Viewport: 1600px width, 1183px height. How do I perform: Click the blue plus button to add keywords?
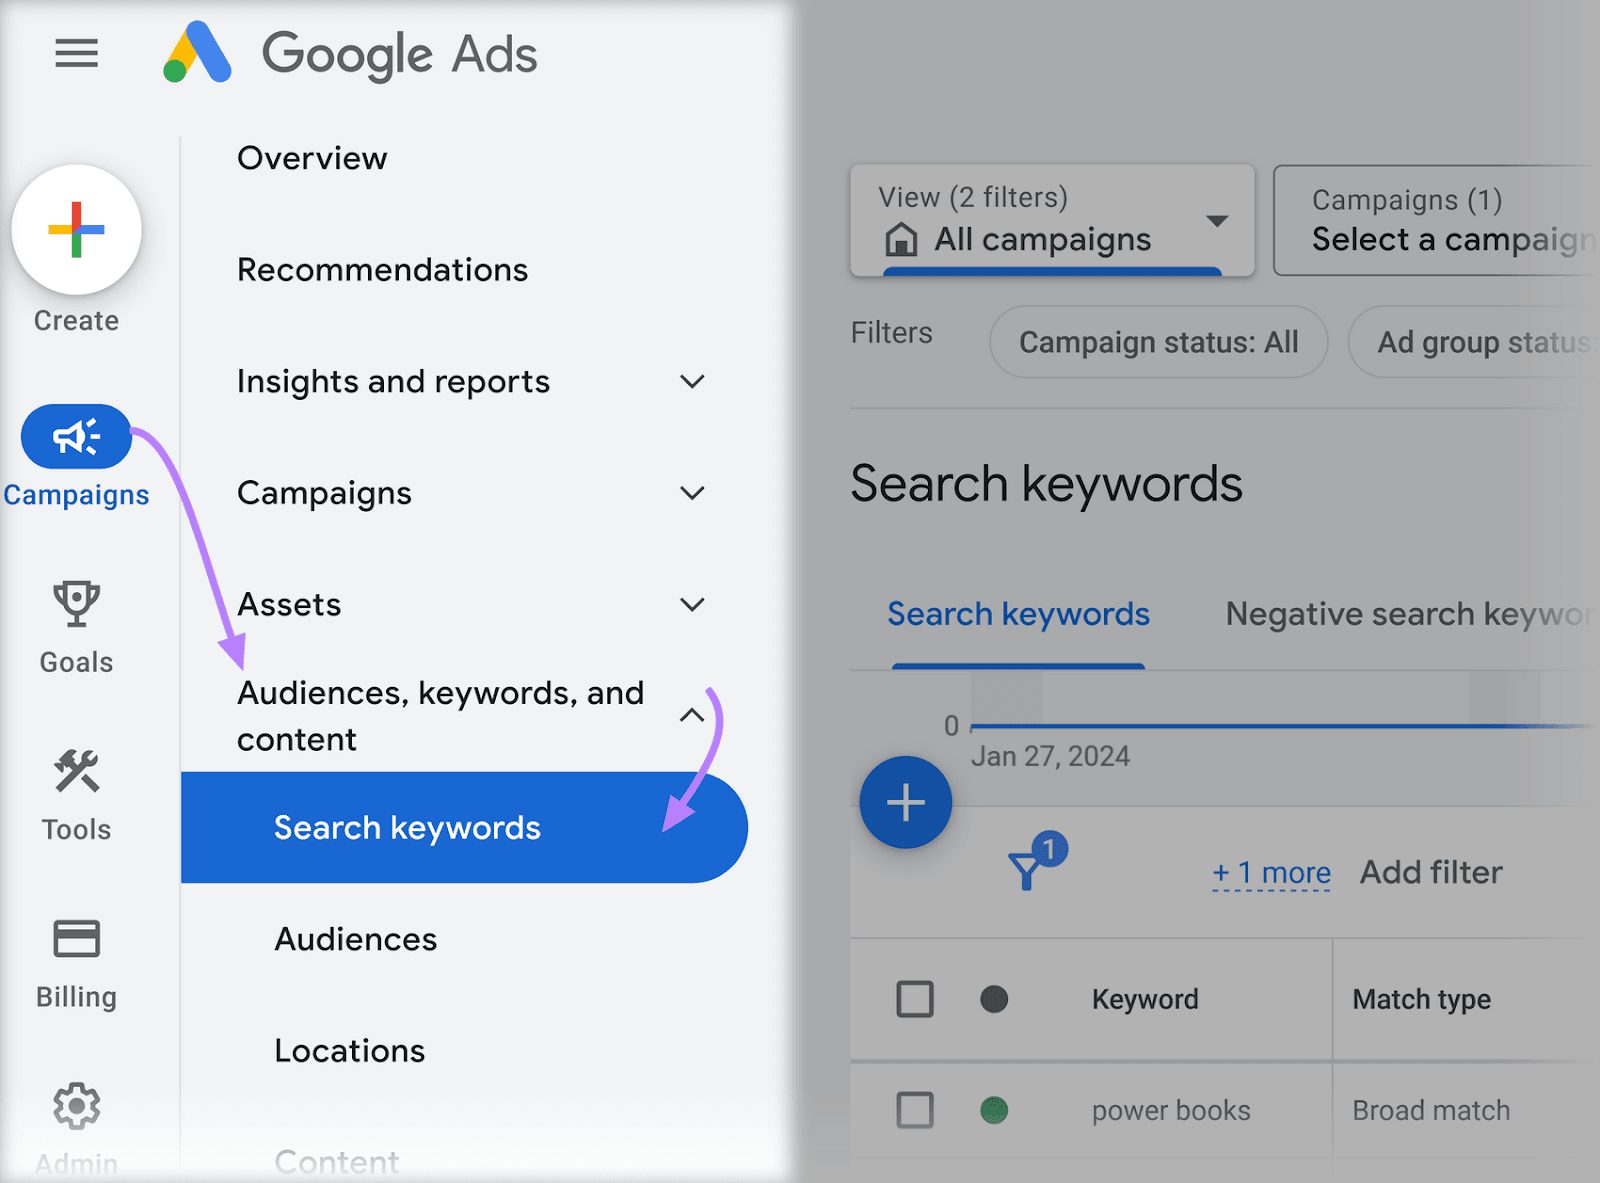(x=905, y=802)
